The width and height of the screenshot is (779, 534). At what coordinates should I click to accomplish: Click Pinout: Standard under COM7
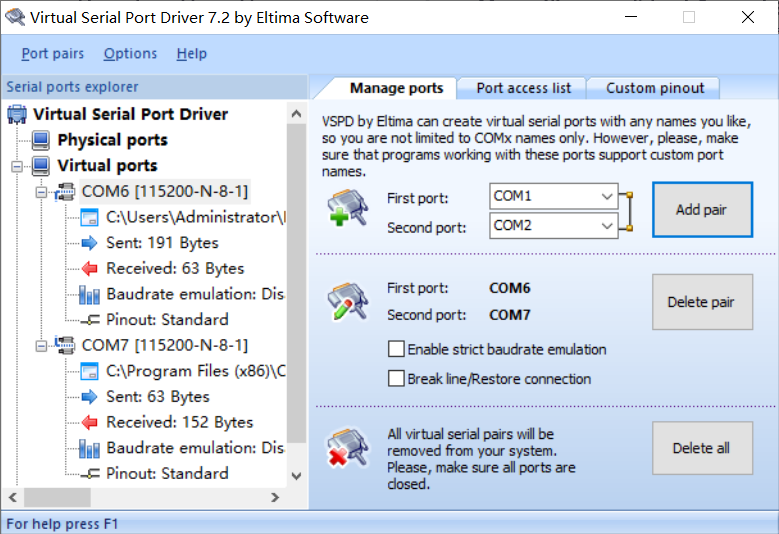coord(167,473)
